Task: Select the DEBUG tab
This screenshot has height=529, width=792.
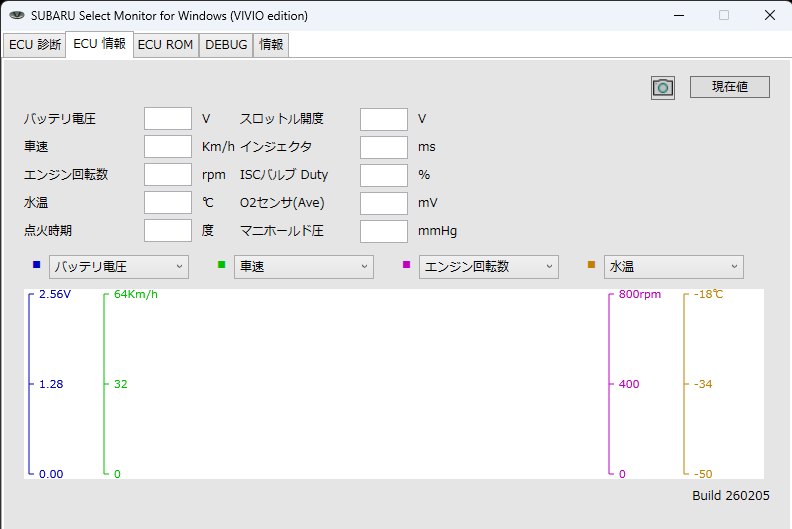Action: [x=226, y=45]
